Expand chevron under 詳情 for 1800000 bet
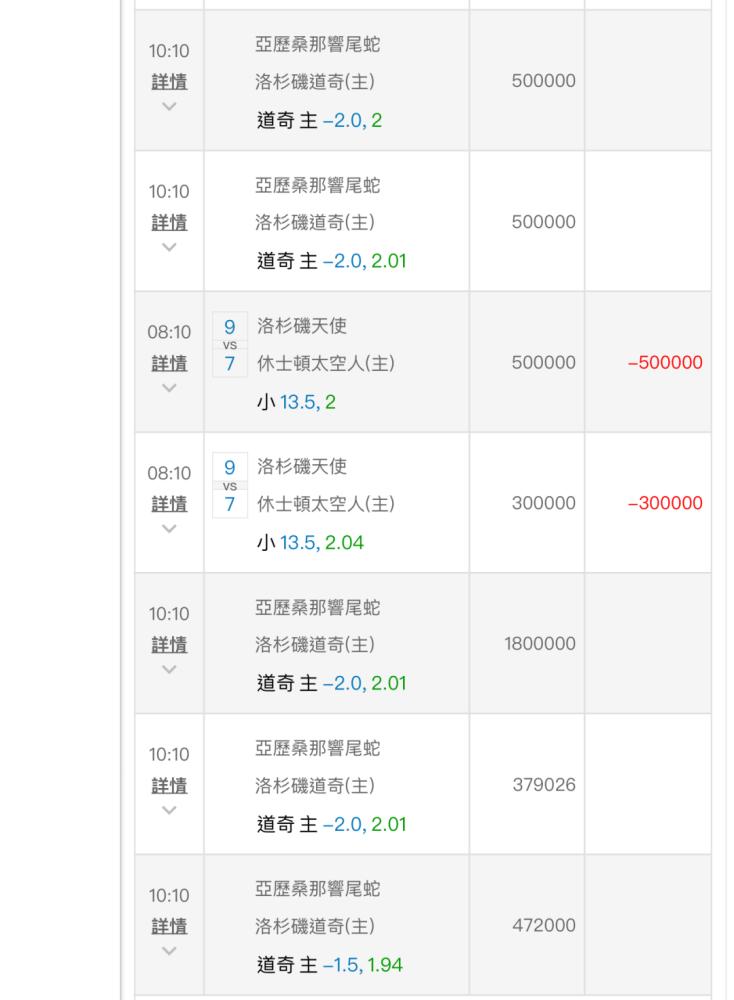Screen dimensions: 734x1000 pos(169,669)
